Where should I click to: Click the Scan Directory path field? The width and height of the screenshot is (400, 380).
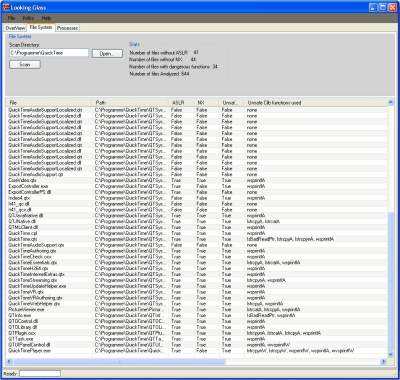(x=49, y=53)
